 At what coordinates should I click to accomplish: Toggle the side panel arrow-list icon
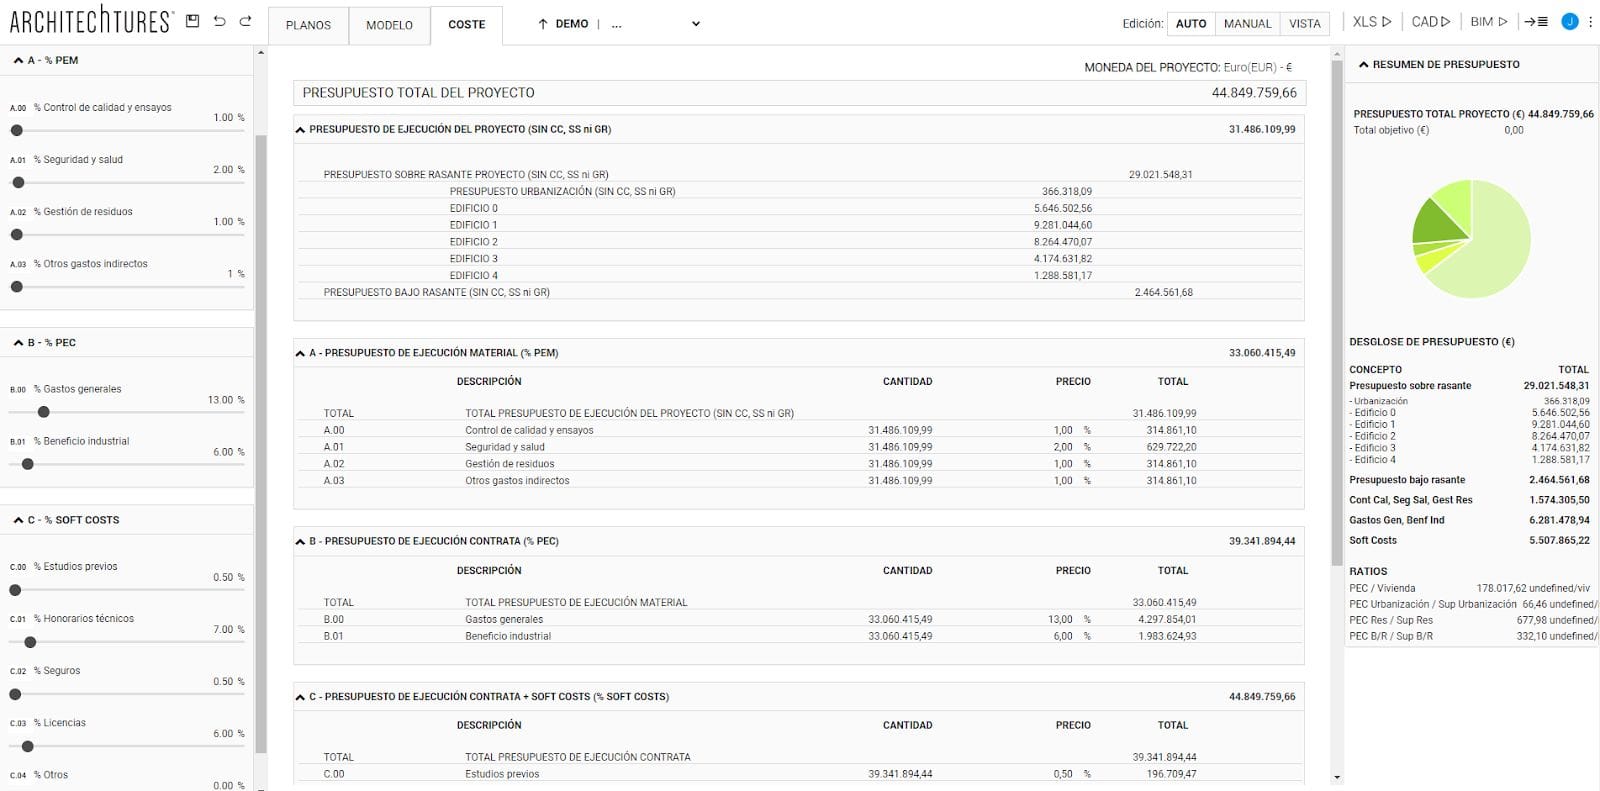tap(1536, 22)
